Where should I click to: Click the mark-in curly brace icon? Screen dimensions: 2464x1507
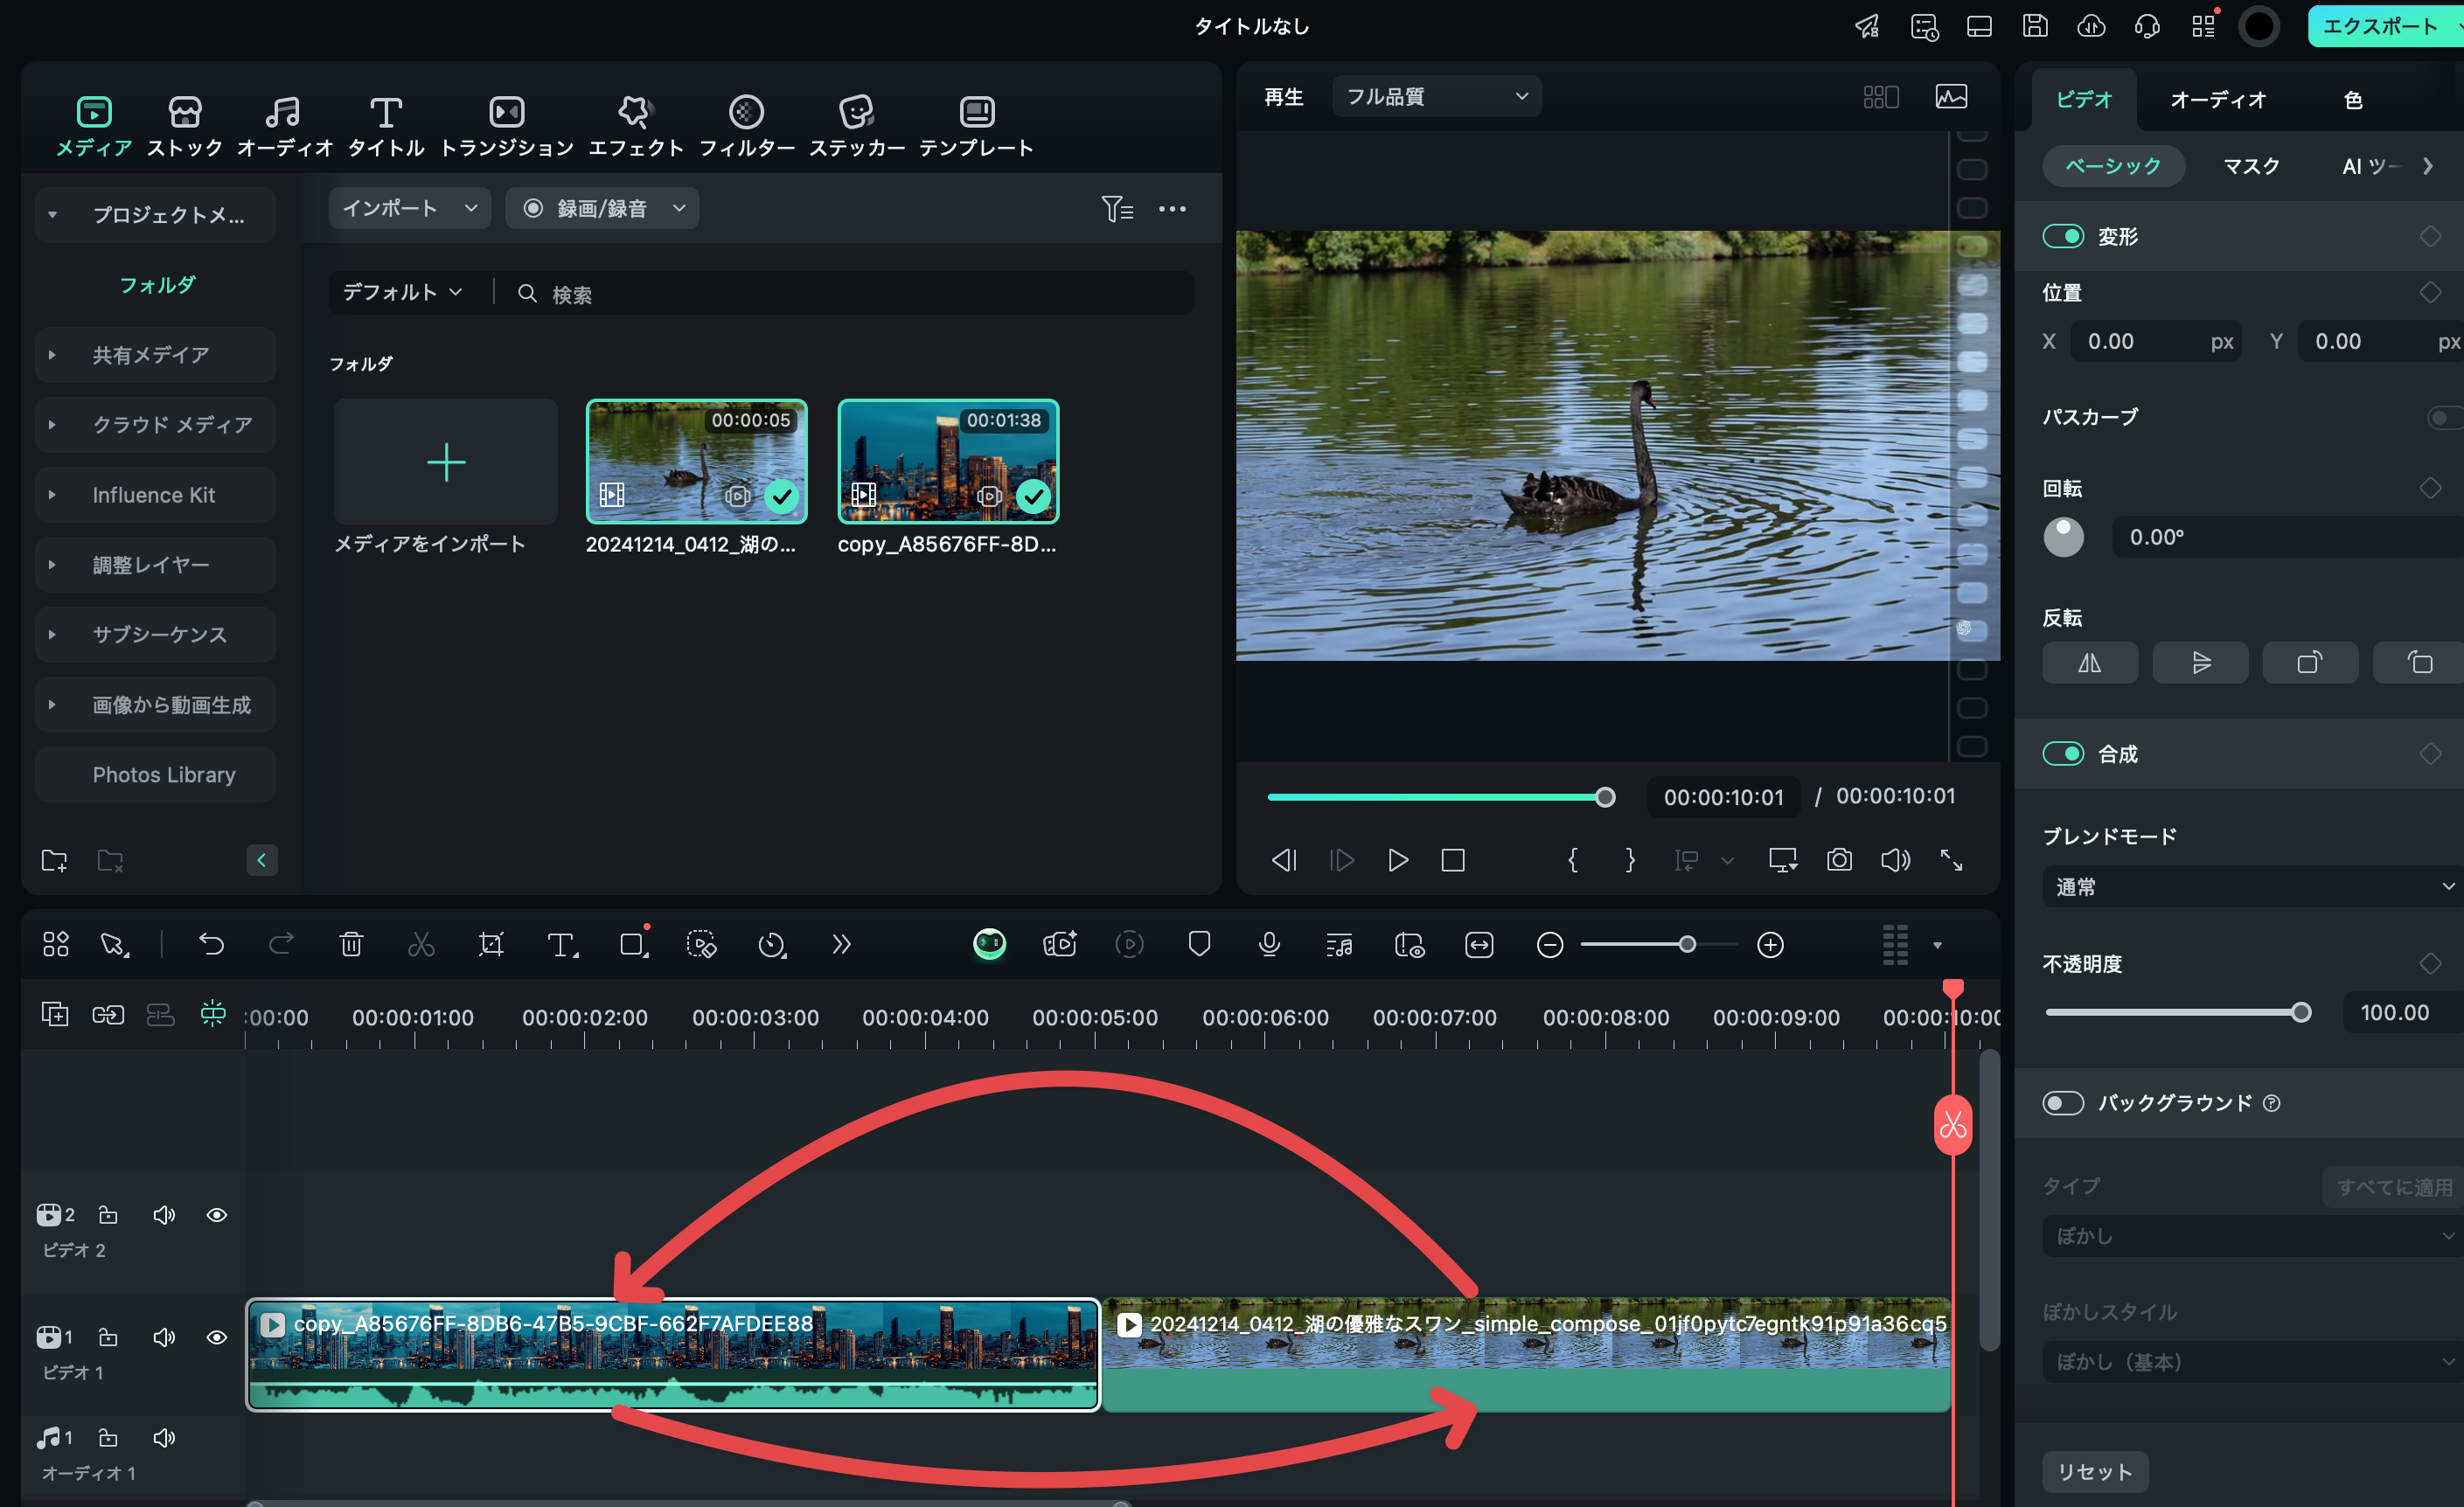point(1573,860)
